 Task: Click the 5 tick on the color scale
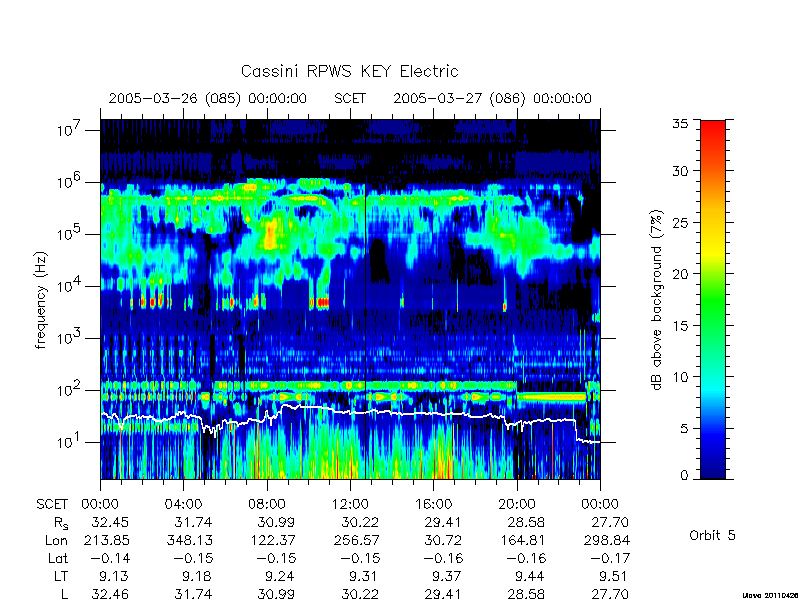click(684, 428)
